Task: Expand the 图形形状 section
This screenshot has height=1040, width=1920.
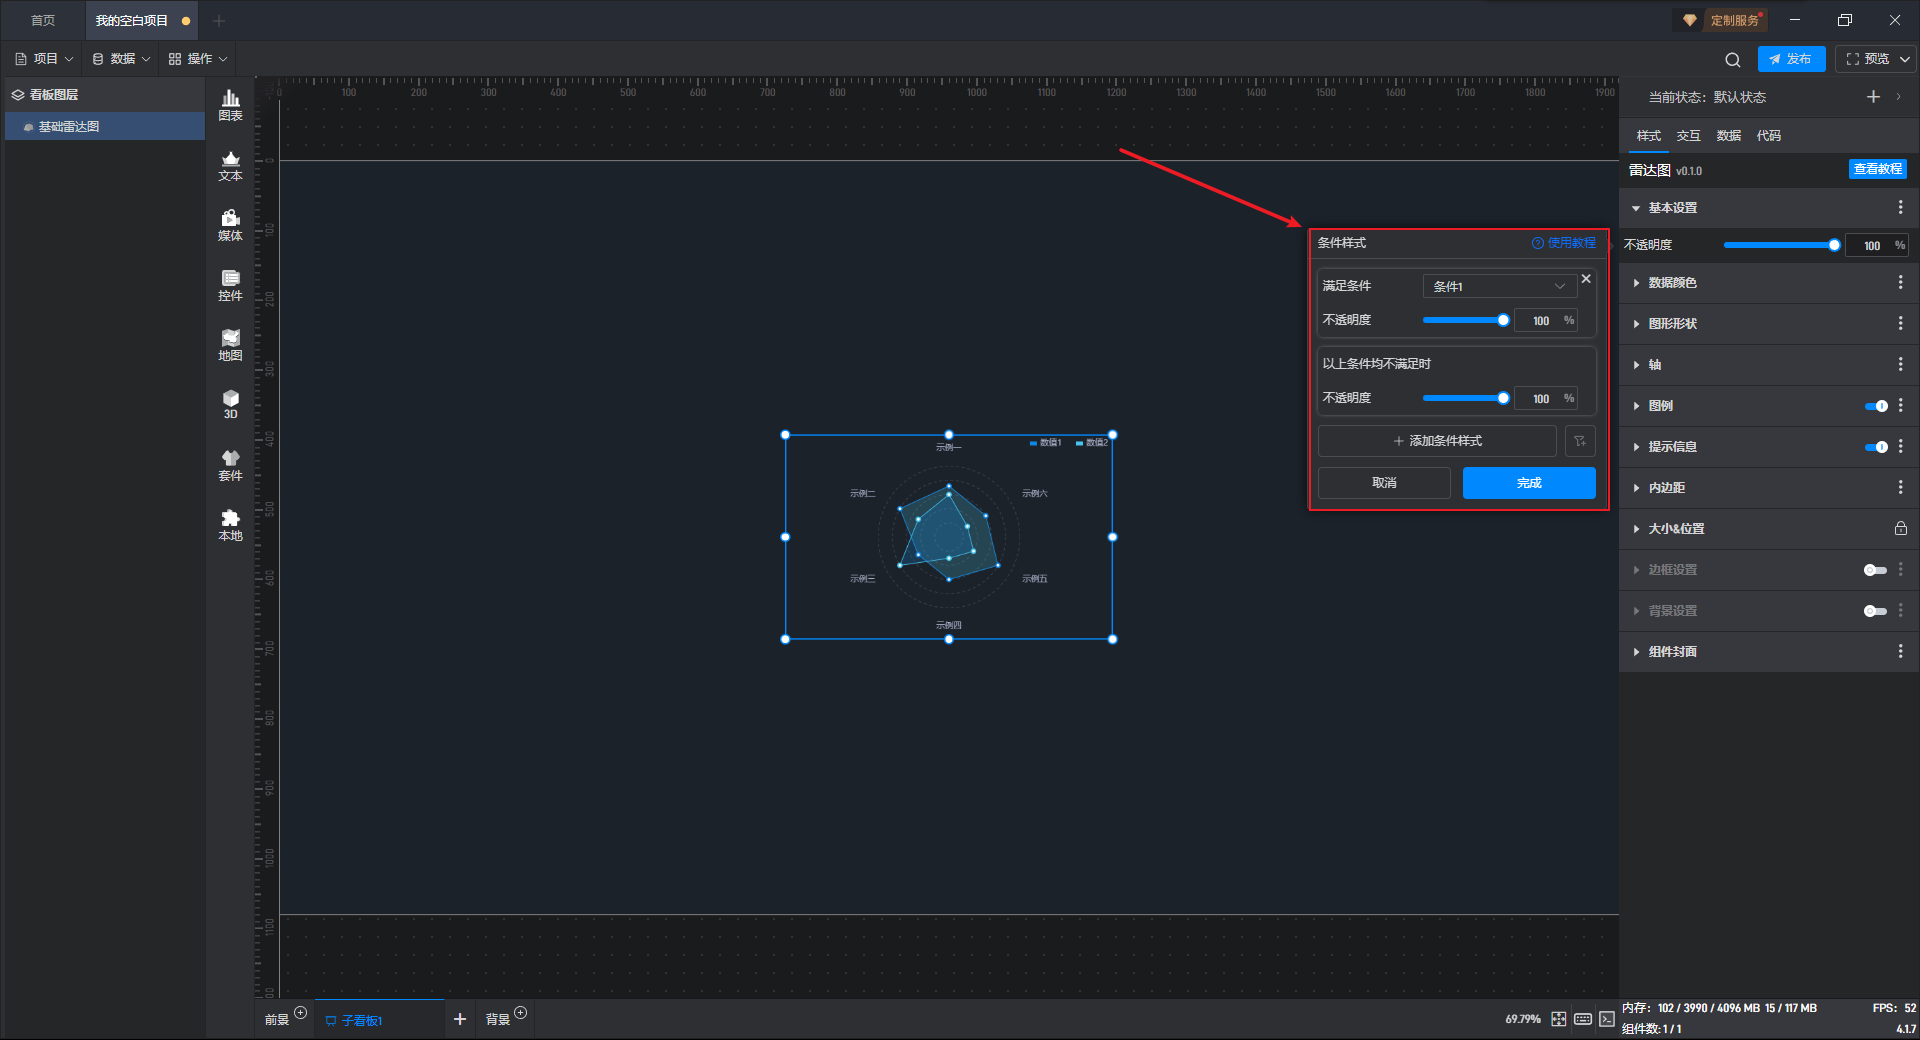Action: [1672, 324]
